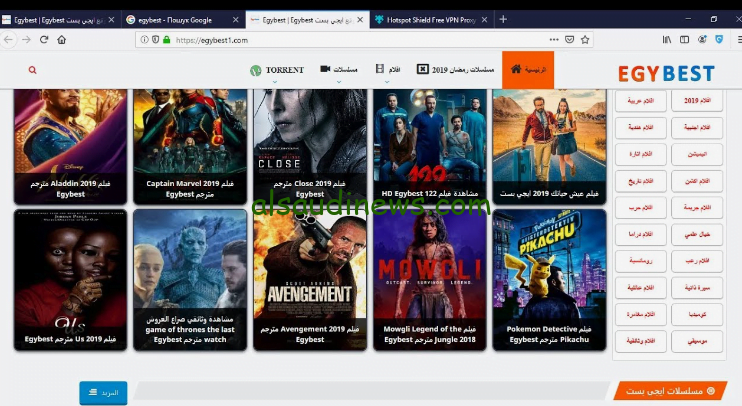This screenshot has height=406, width=742.
Task: Open Close 2019 movie poster
Action: coord(310,146)
